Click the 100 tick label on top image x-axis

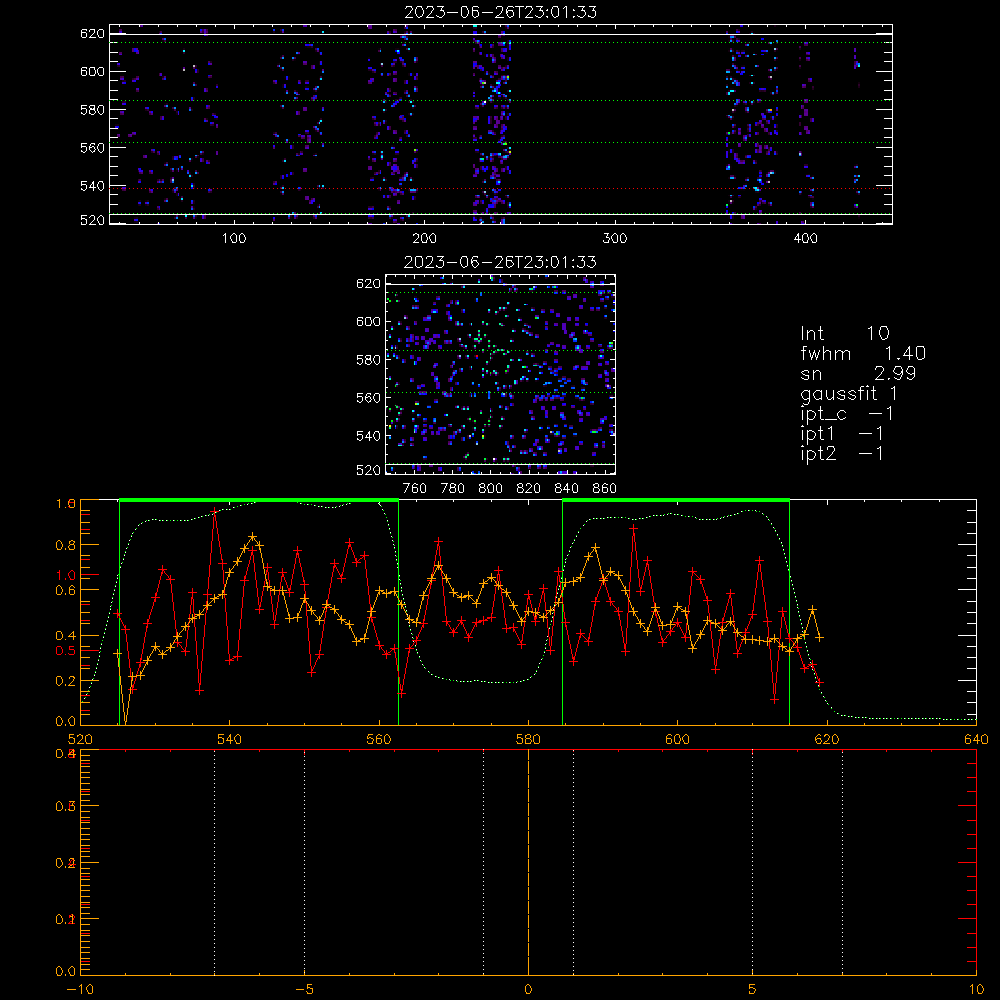coord(233,239)
